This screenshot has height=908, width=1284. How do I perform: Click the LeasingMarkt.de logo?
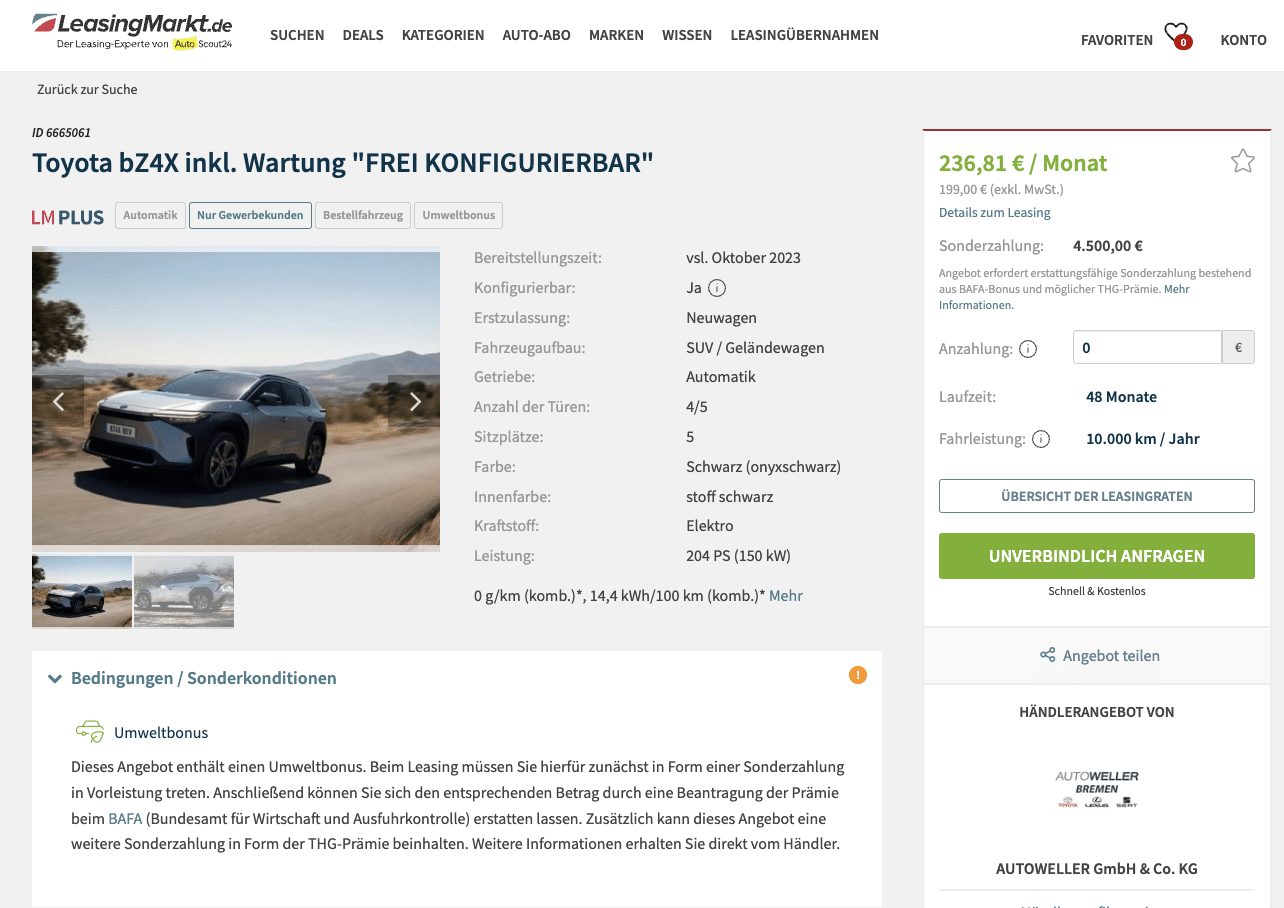tap(132, 32)
